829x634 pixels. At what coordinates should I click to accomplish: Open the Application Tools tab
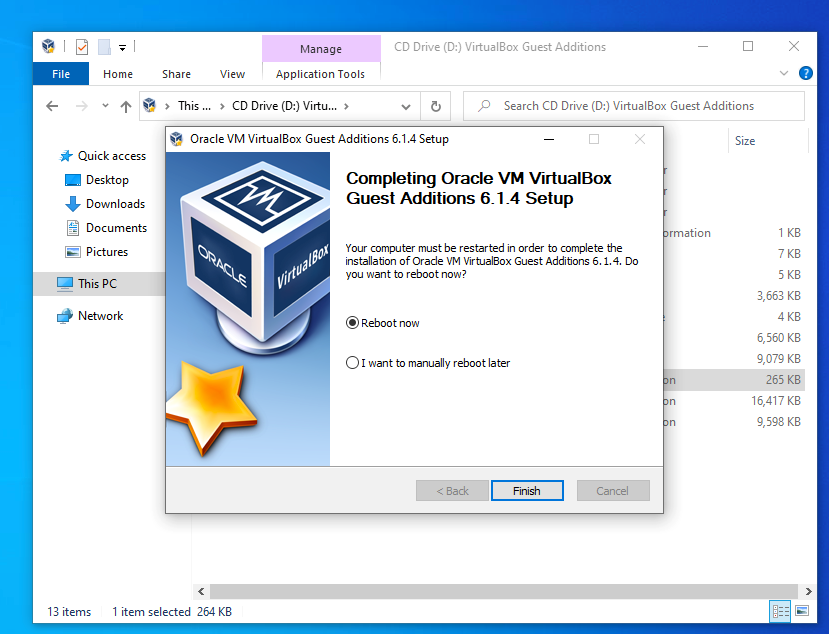(x=320, y=74)
